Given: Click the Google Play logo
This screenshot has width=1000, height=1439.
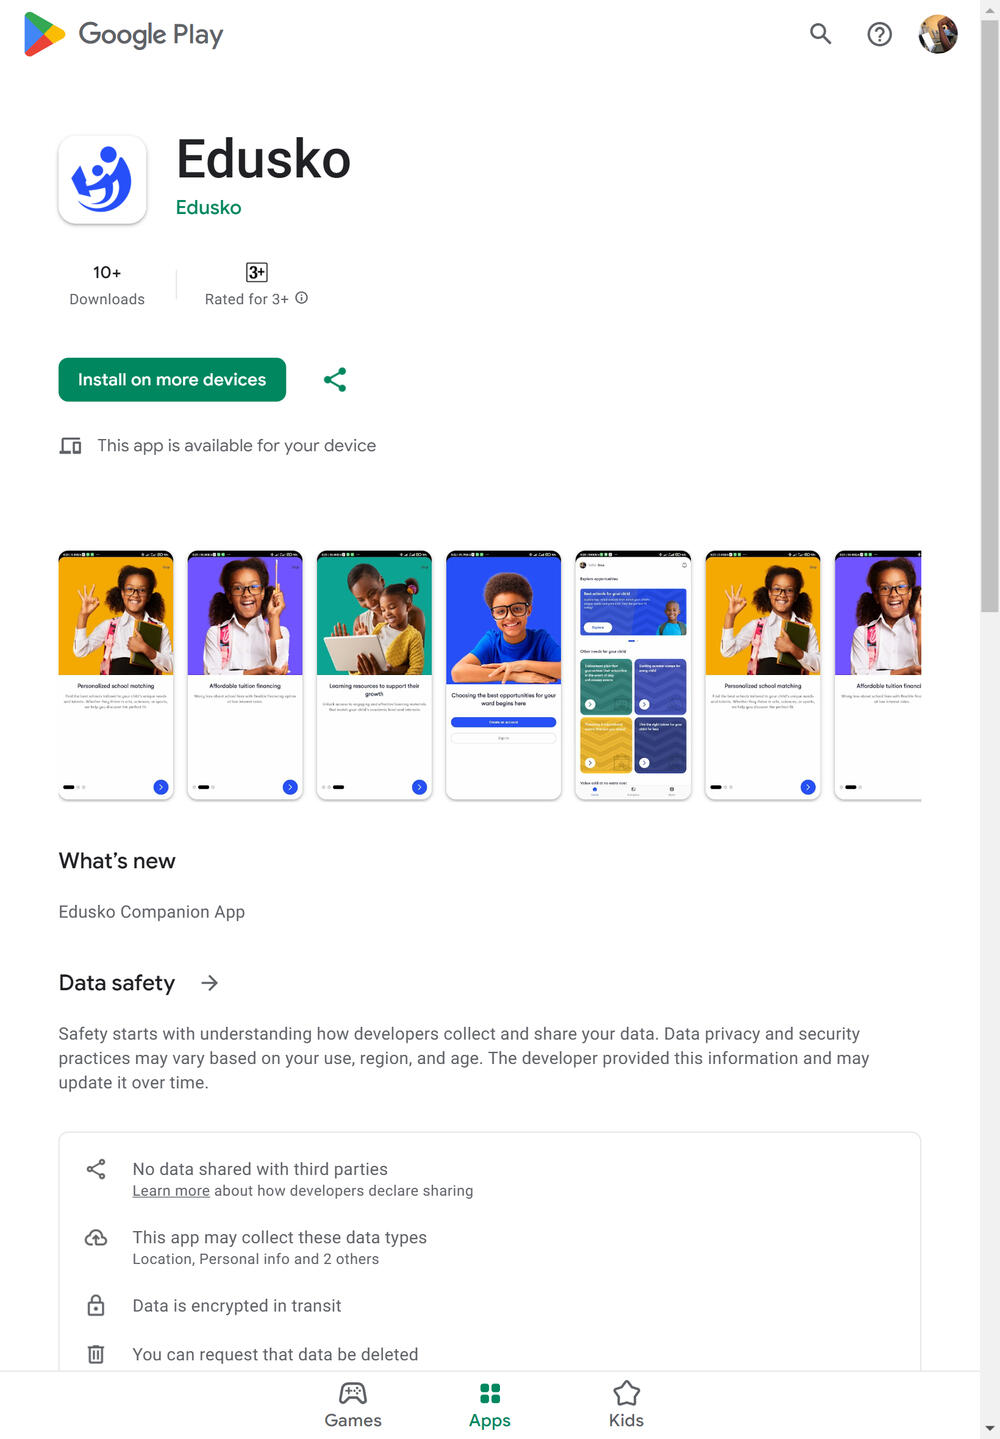Looking at the screenshot, I should point(124,34).
